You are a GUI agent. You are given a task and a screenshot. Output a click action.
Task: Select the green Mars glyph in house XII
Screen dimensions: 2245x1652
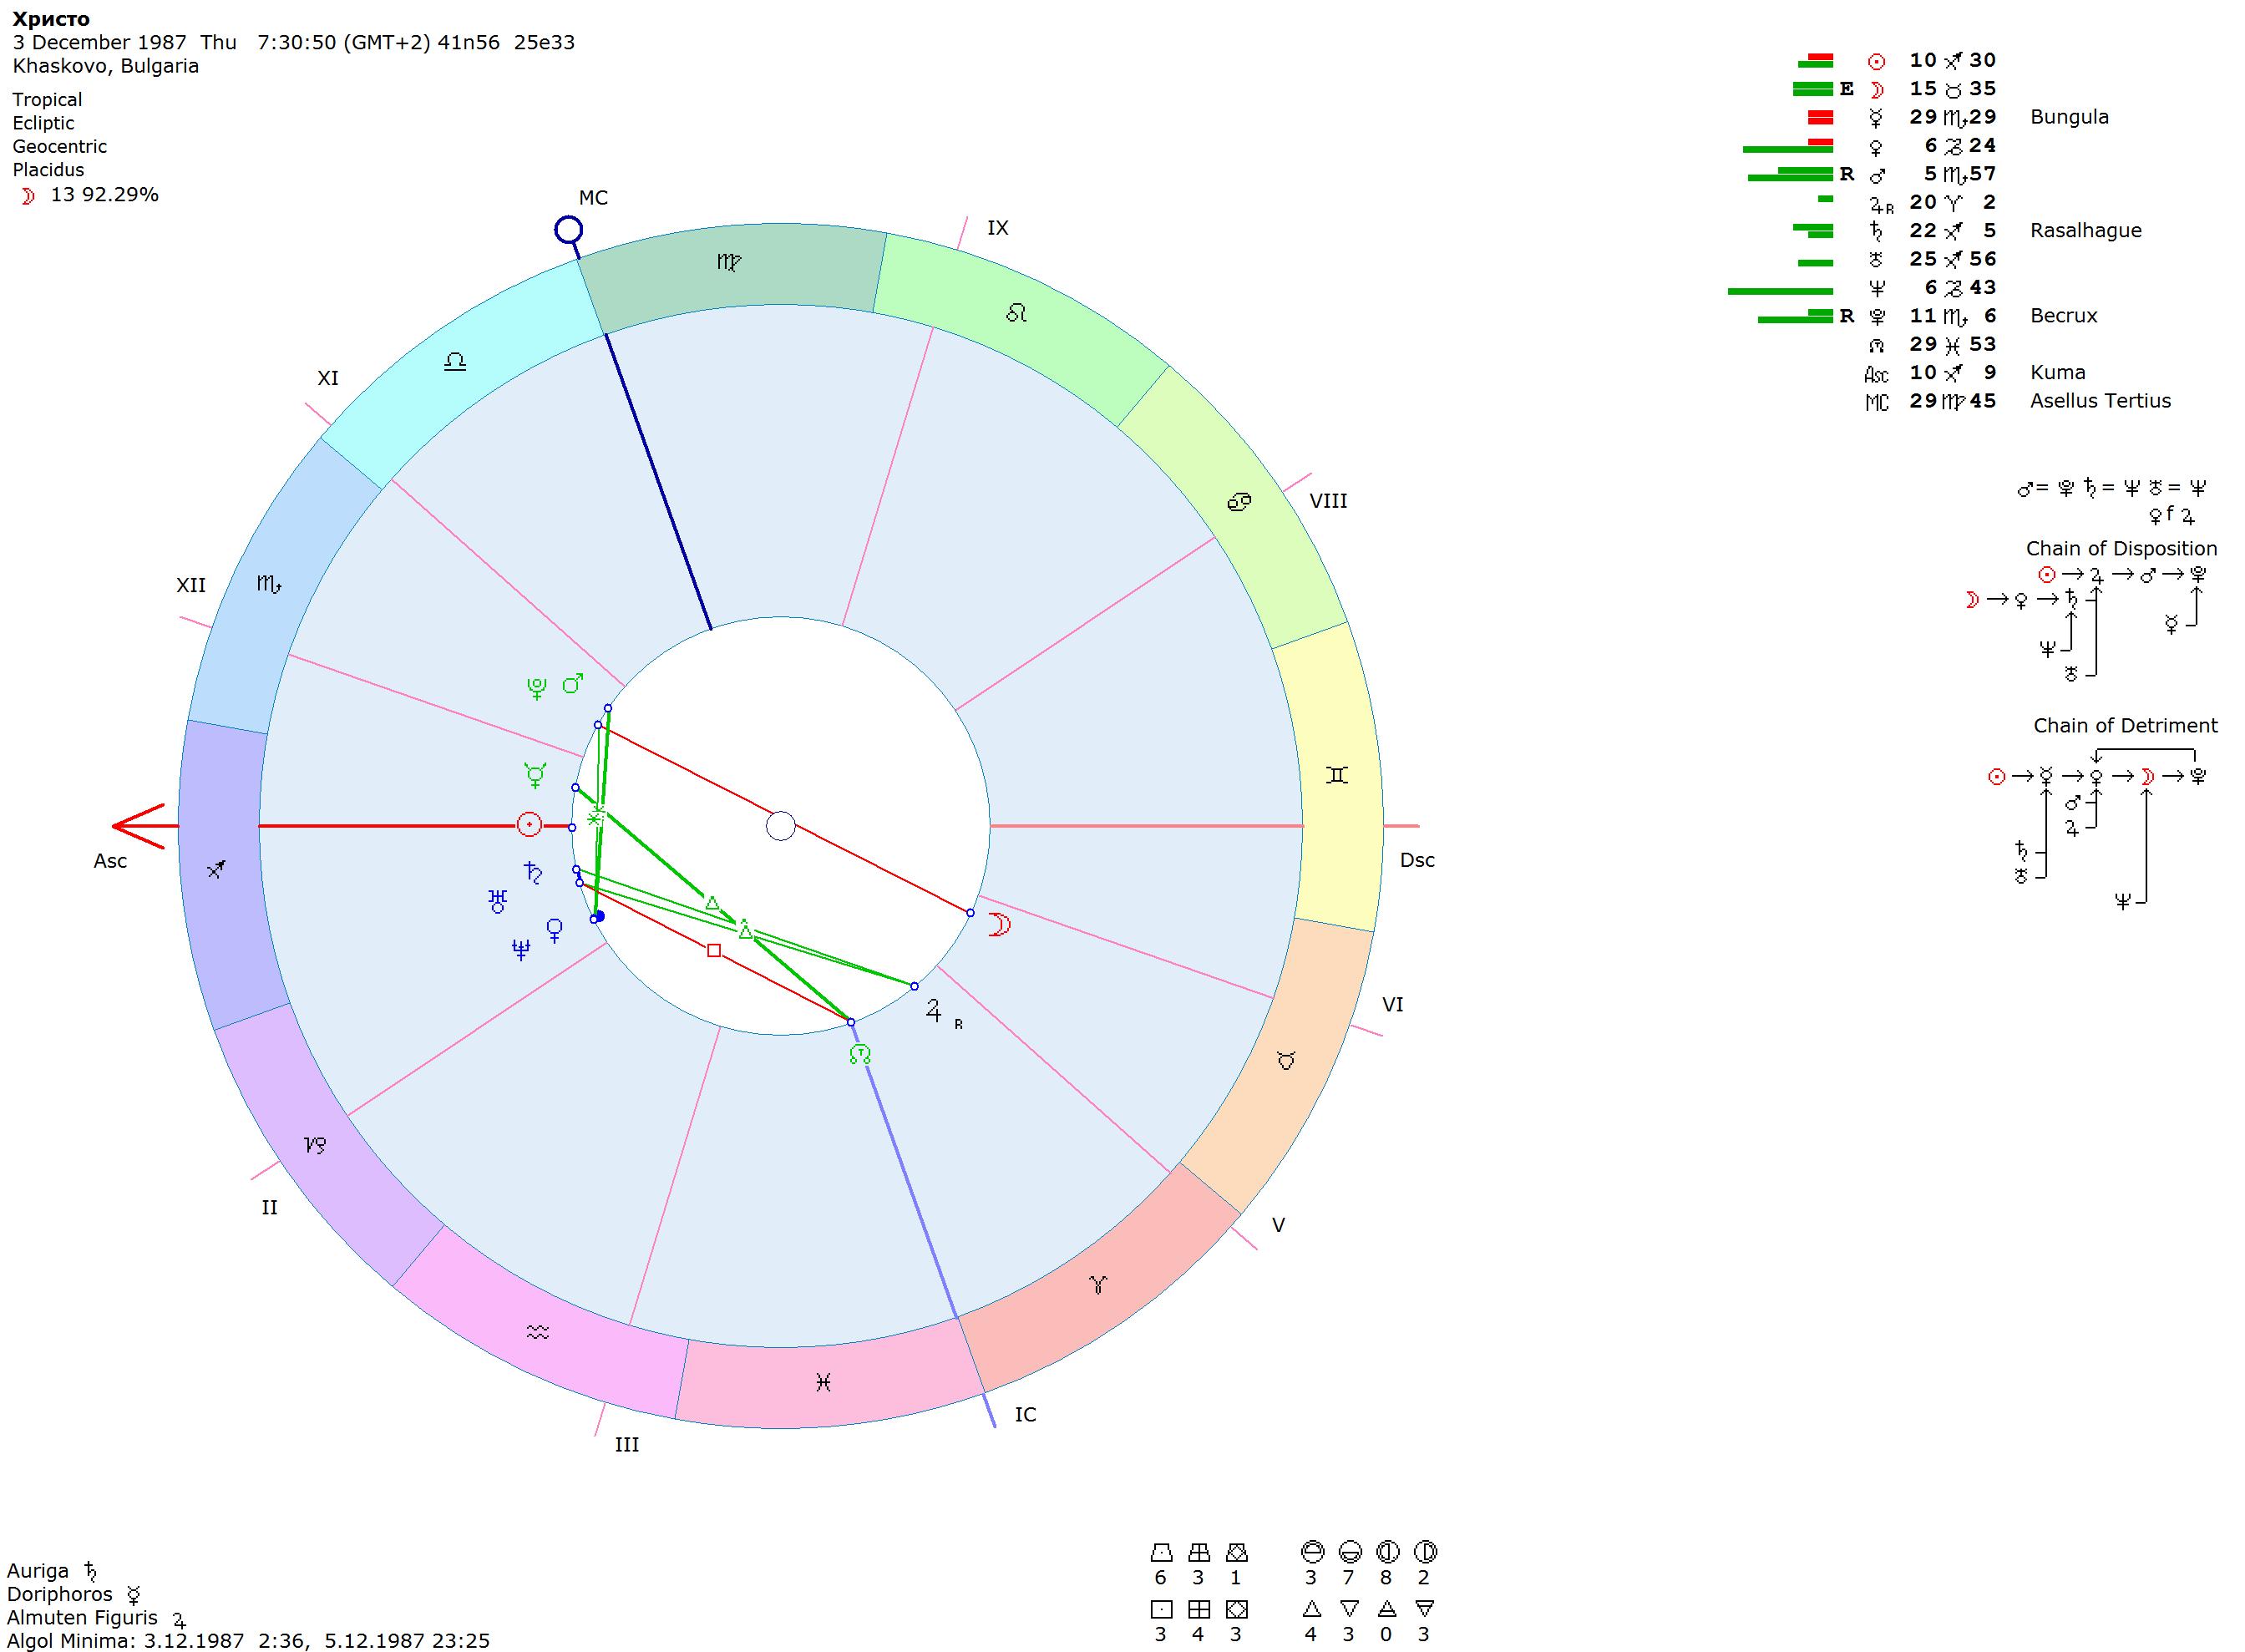coord(572,684)
